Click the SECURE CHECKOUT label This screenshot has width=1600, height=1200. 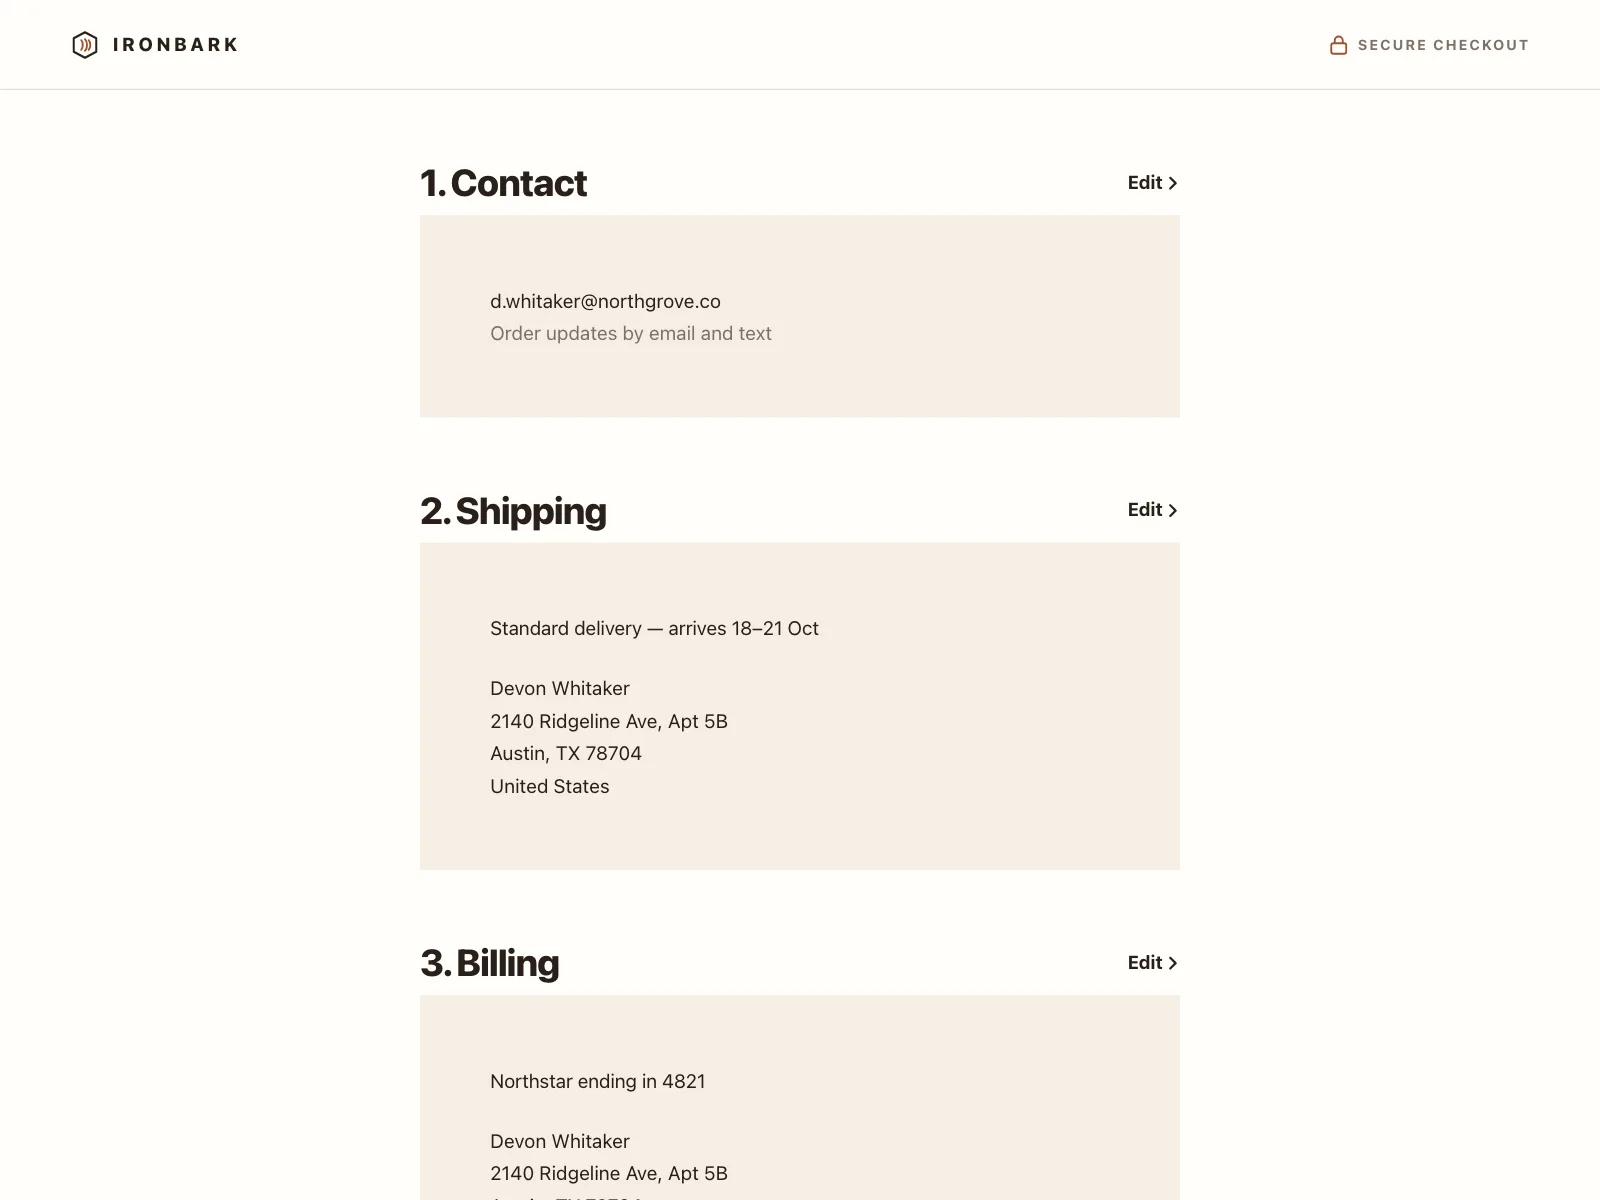pyautogui.click(x=1443, y=45)
